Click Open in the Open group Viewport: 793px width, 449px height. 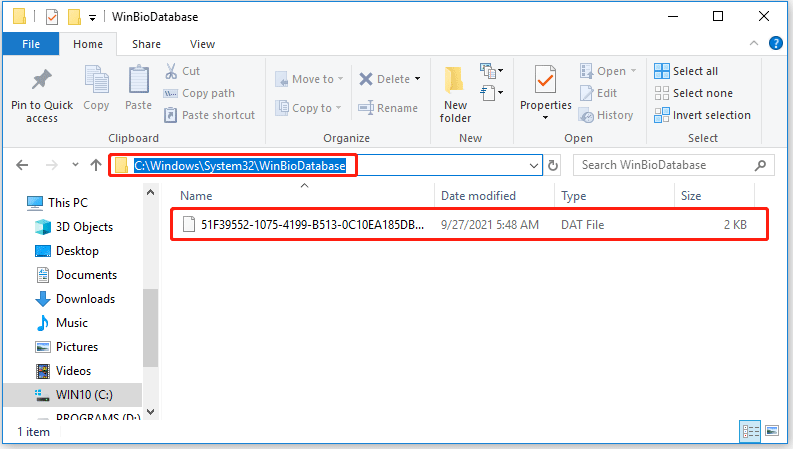[607, 71]
